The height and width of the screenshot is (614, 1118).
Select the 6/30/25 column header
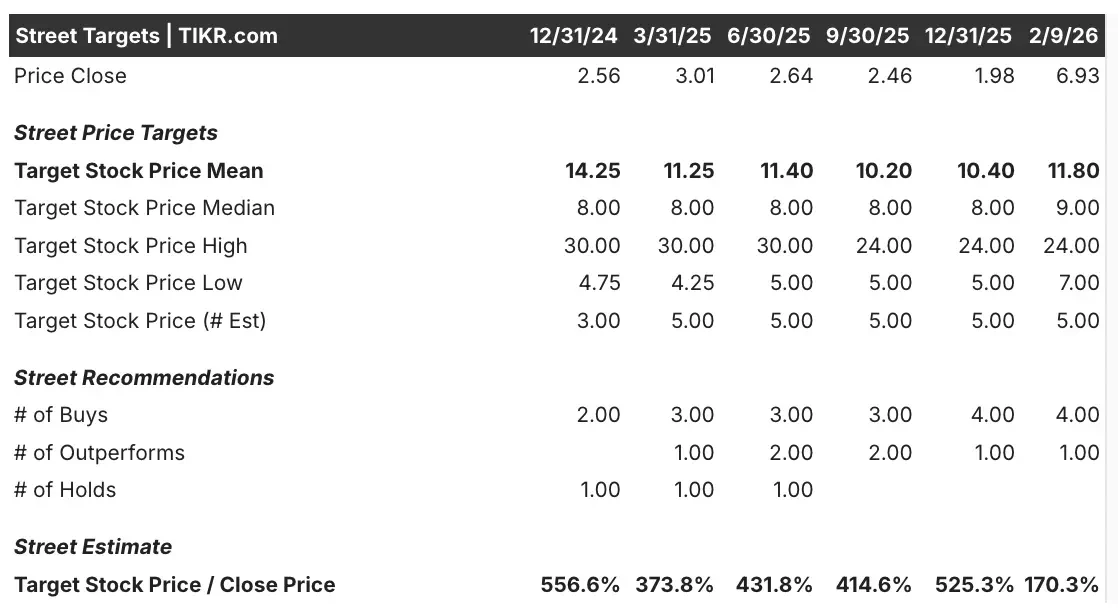(x=769, y=36)
